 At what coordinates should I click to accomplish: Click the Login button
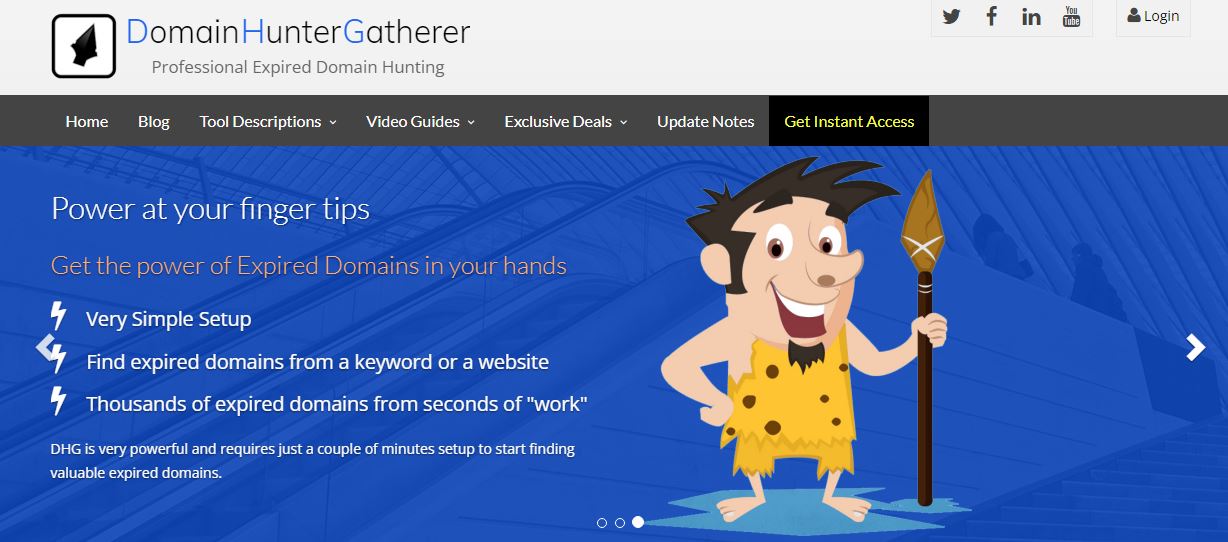tap(1153, 16)
